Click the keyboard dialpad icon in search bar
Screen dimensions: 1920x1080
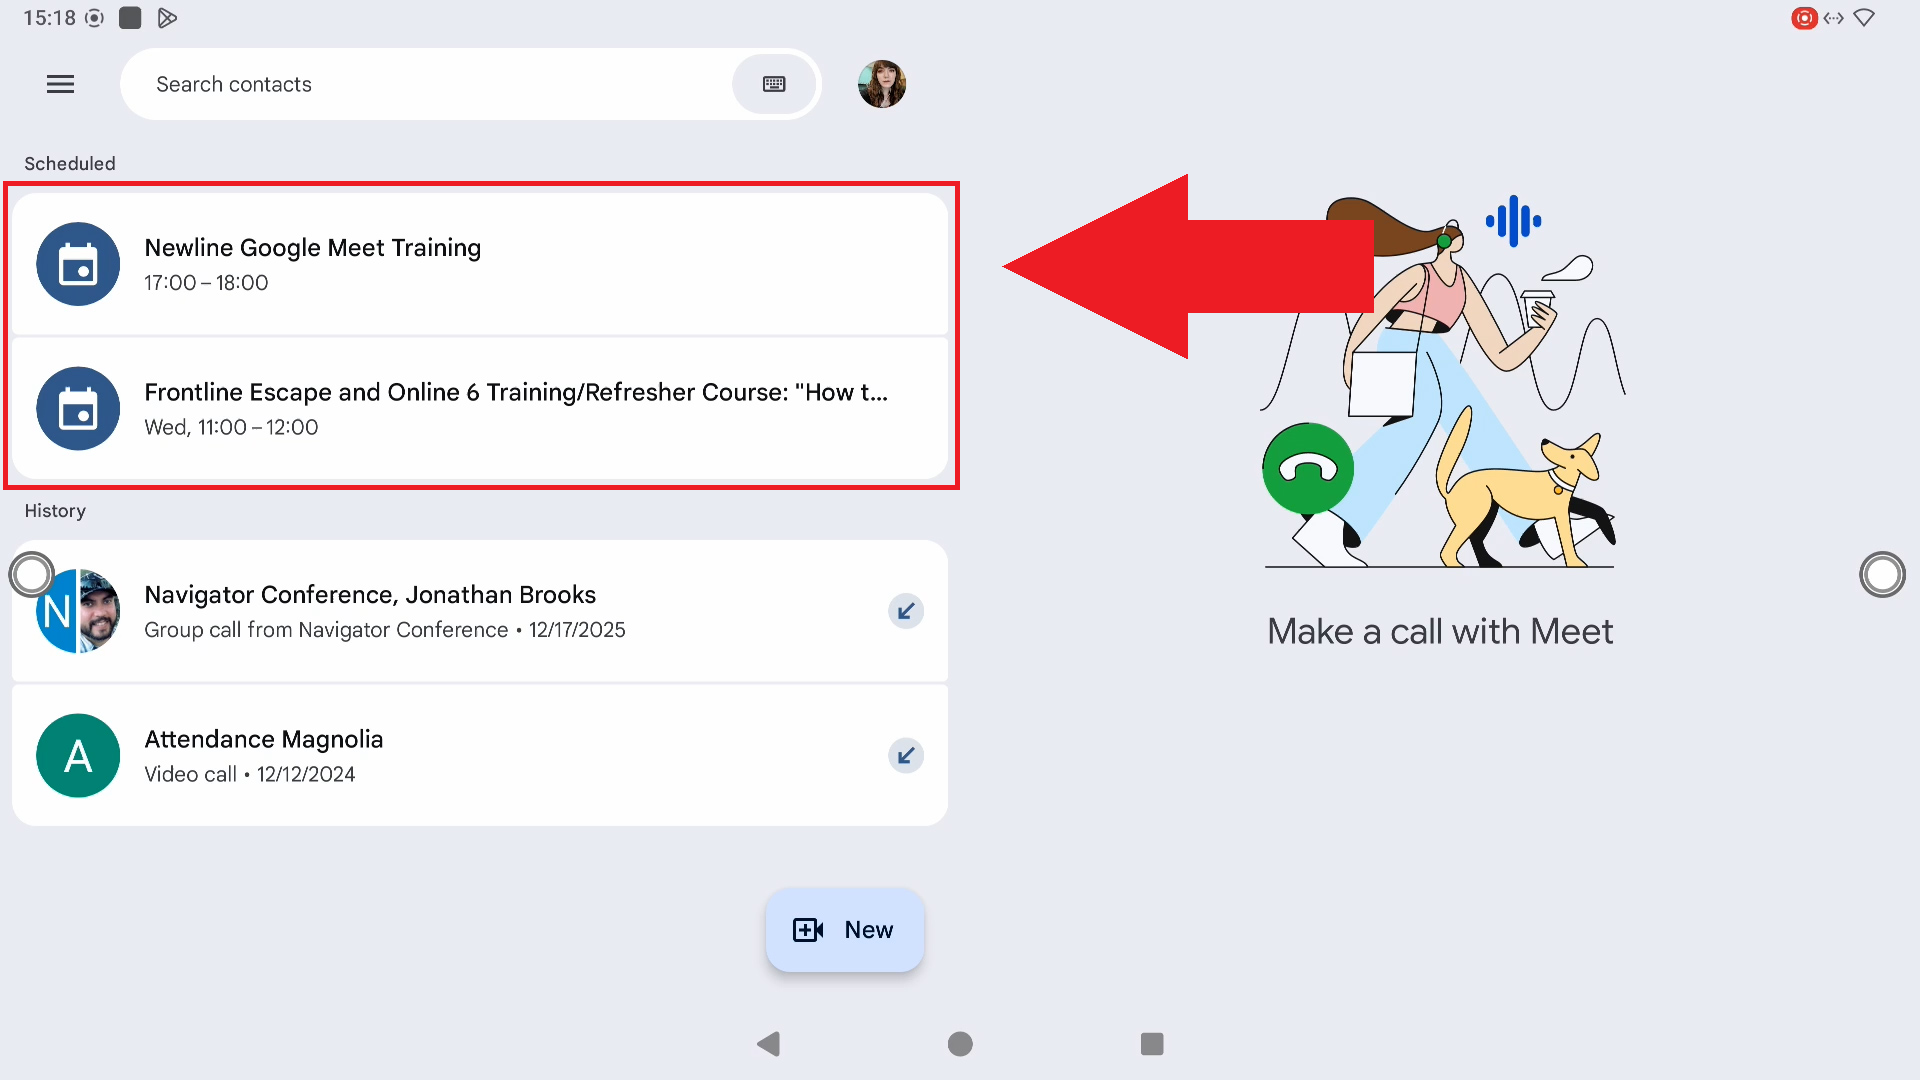tap(774, 84)
